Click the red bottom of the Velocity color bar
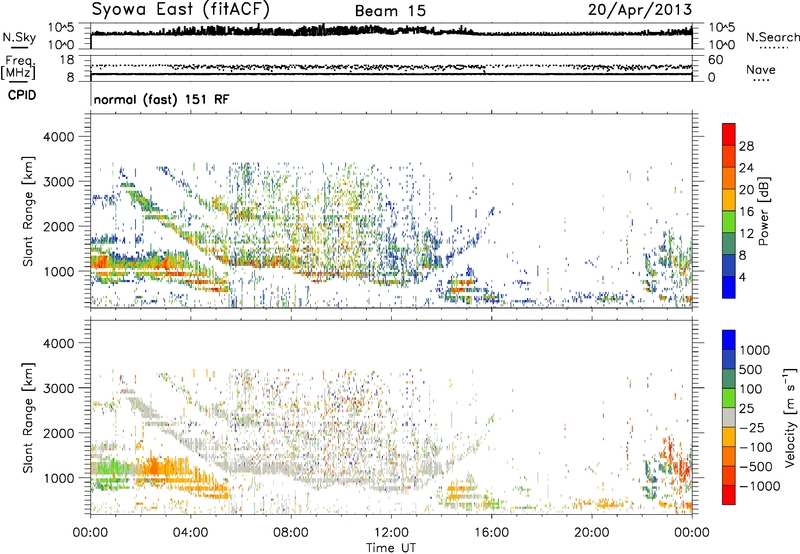The height and width of the screenshot is (554, 800). (729, 495)
